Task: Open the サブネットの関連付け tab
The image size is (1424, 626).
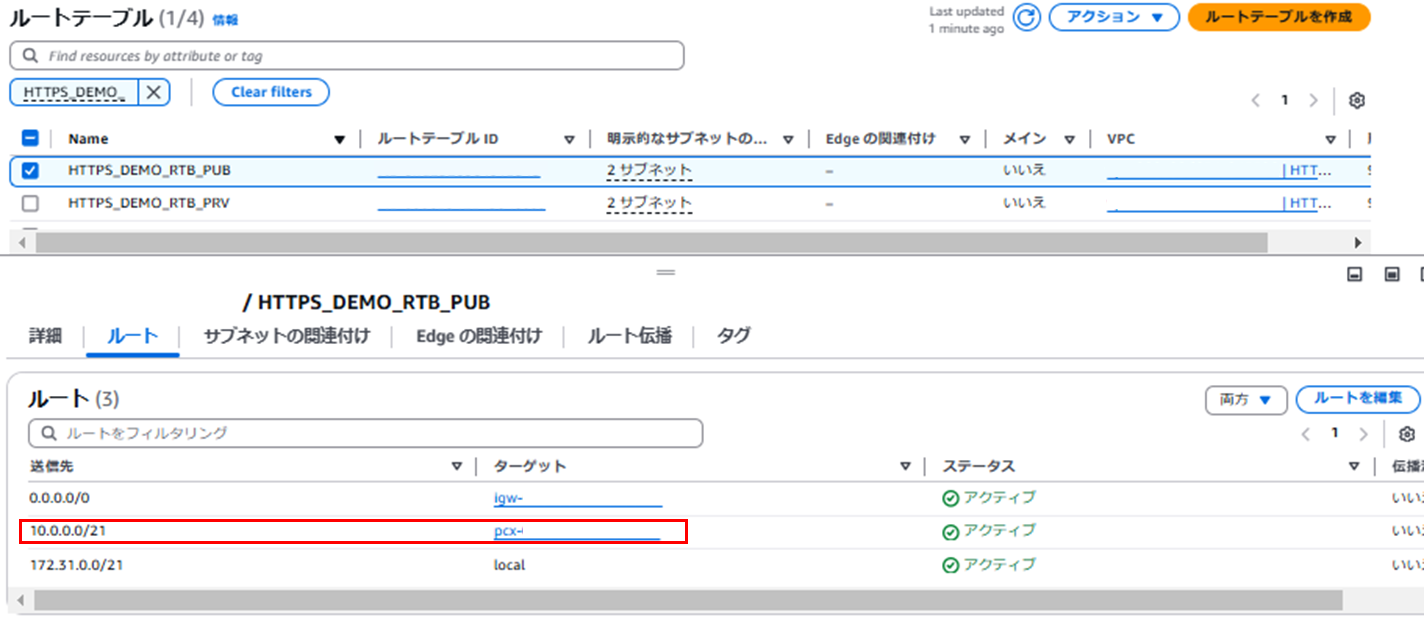Action: (x=286, y=336)
